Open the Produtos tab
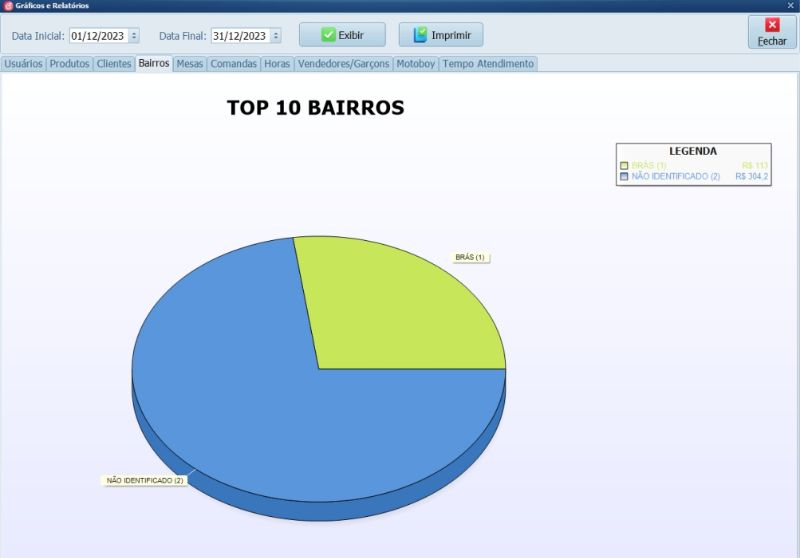 tap(70, 63)
